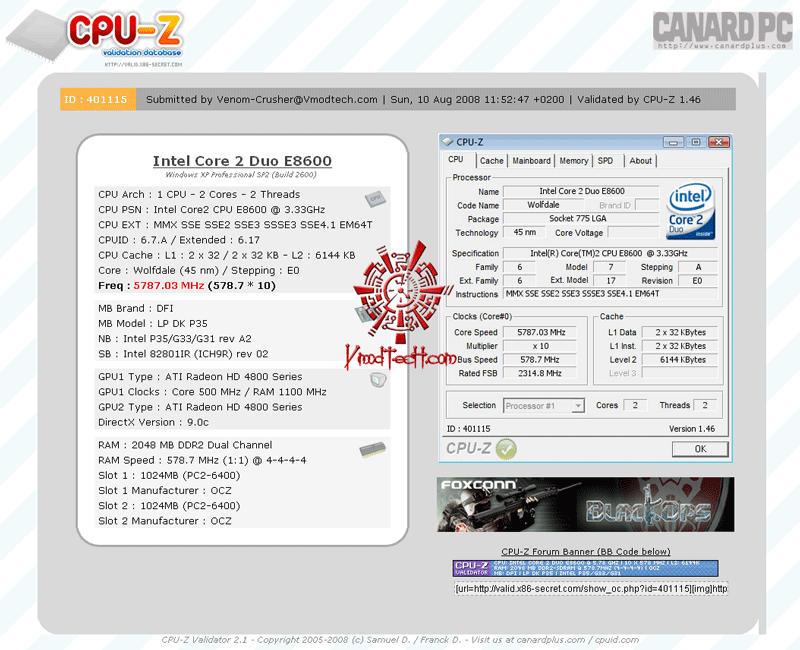Click the BB code URL text field

click(591, 589)
